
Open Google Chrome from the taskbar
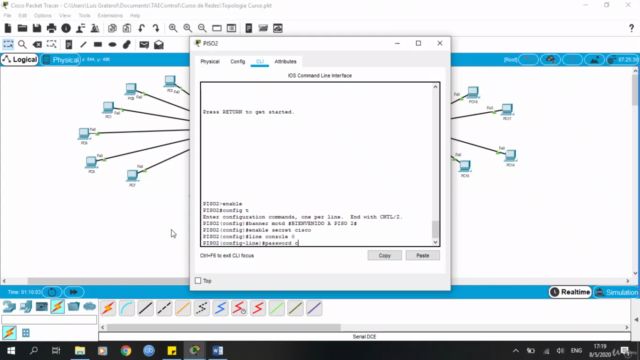click(x=126, y=351)
